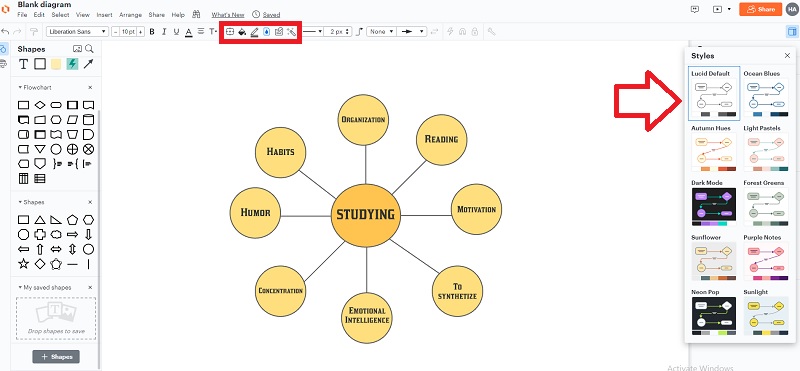This screenshot has height=371, width=800.
Task: Select the green lightning bolt quick shape
Action: 72,64
